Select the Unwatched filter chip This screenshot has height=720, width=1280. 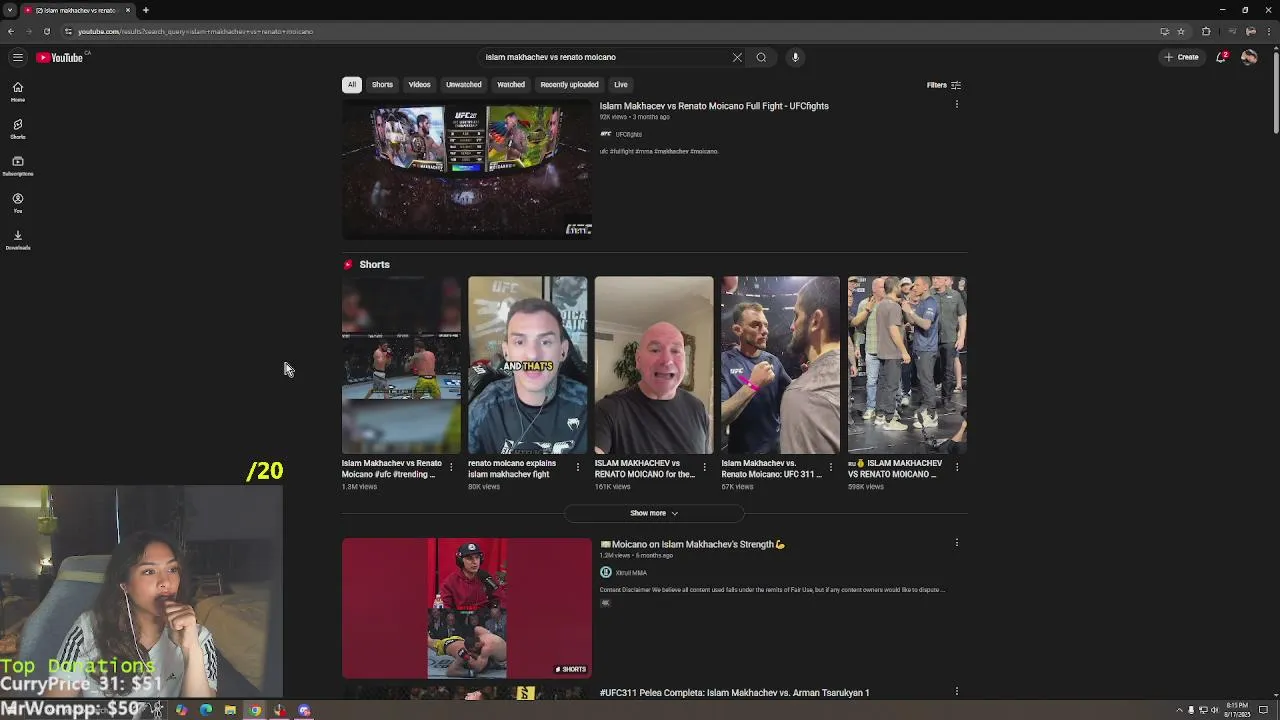pyautogui.click(x=463, y=85)
